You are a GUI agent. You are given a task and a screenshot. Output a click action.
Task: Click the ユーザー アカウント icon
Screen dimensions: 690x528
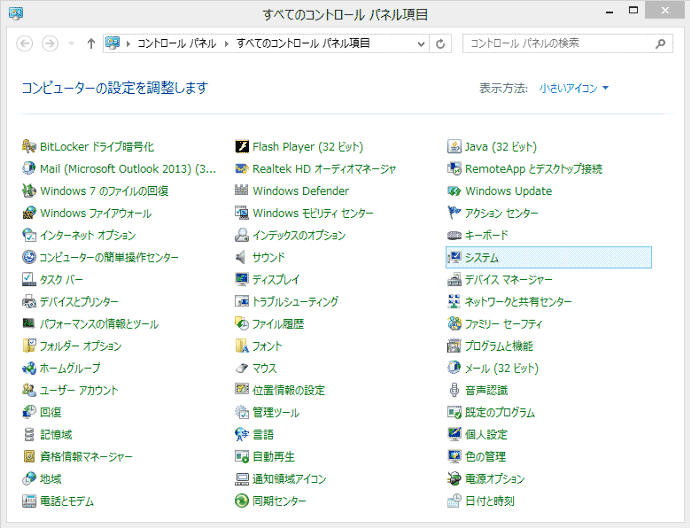coord(29,390)
